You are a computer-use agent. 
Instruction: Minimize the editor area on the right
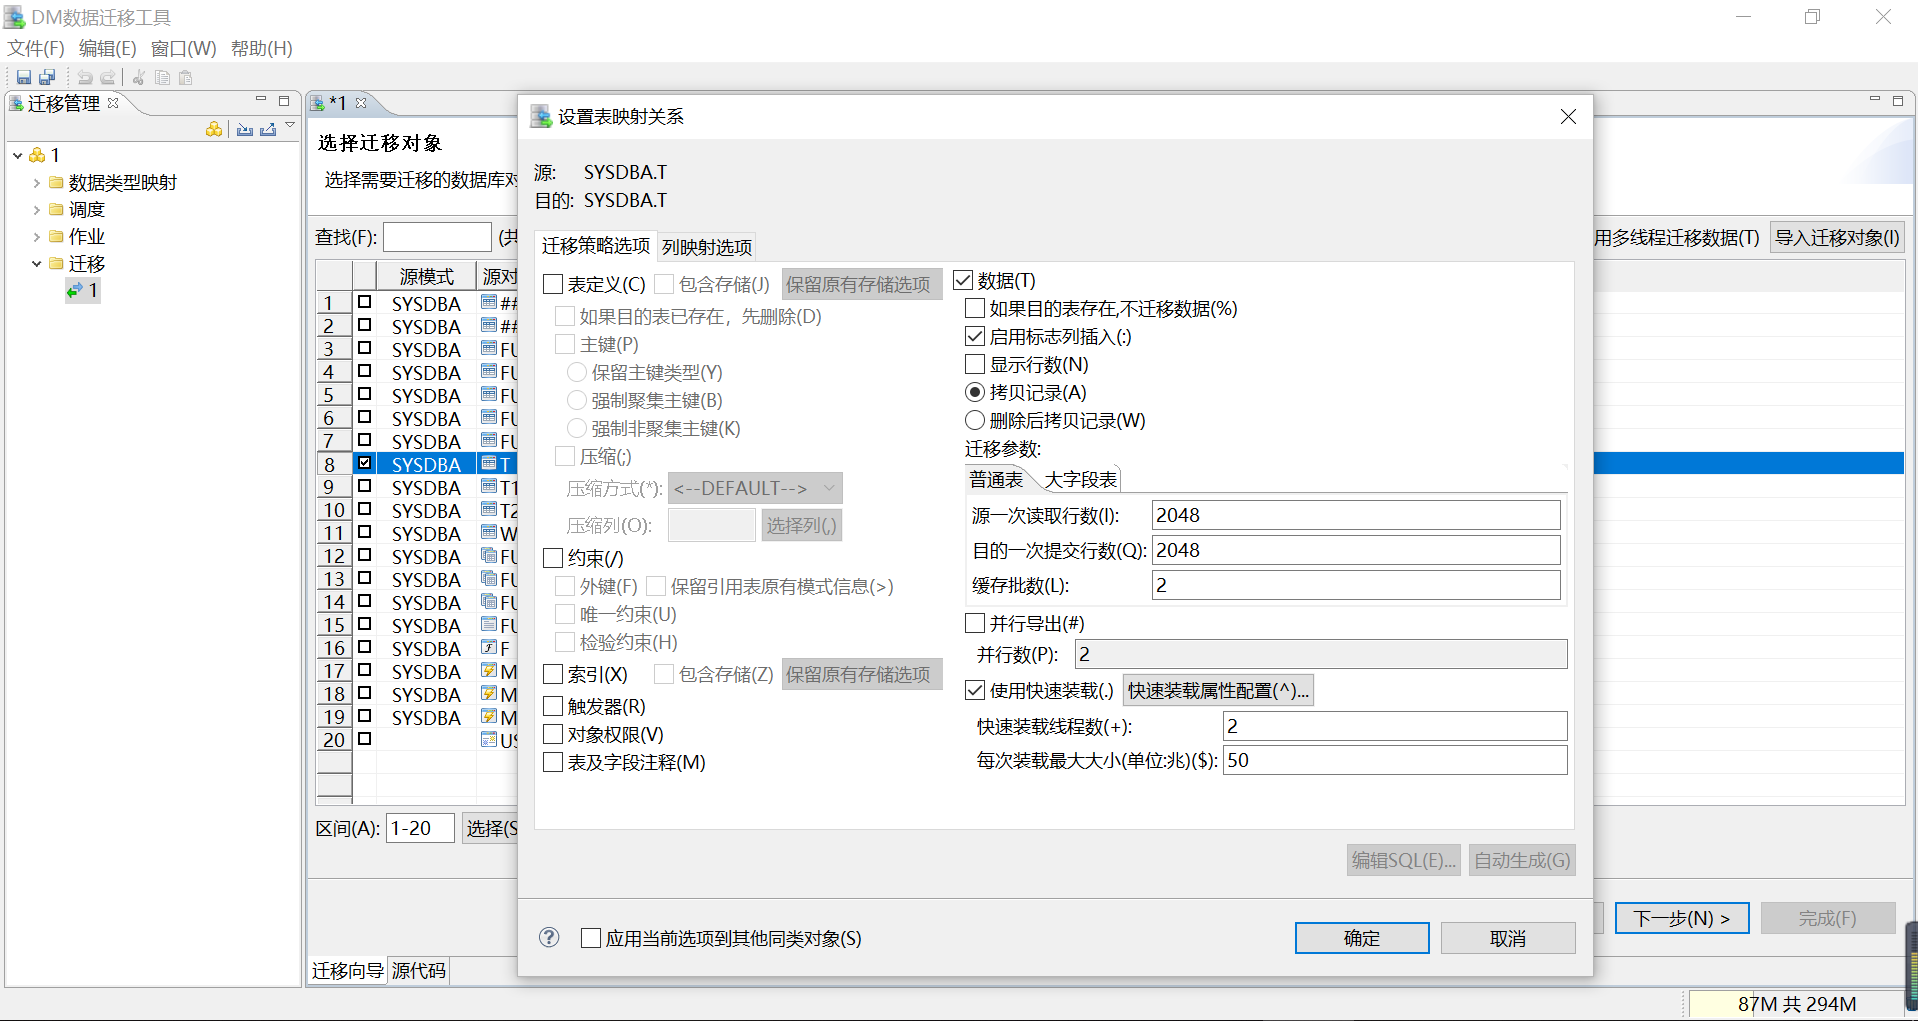(1875, 100)
